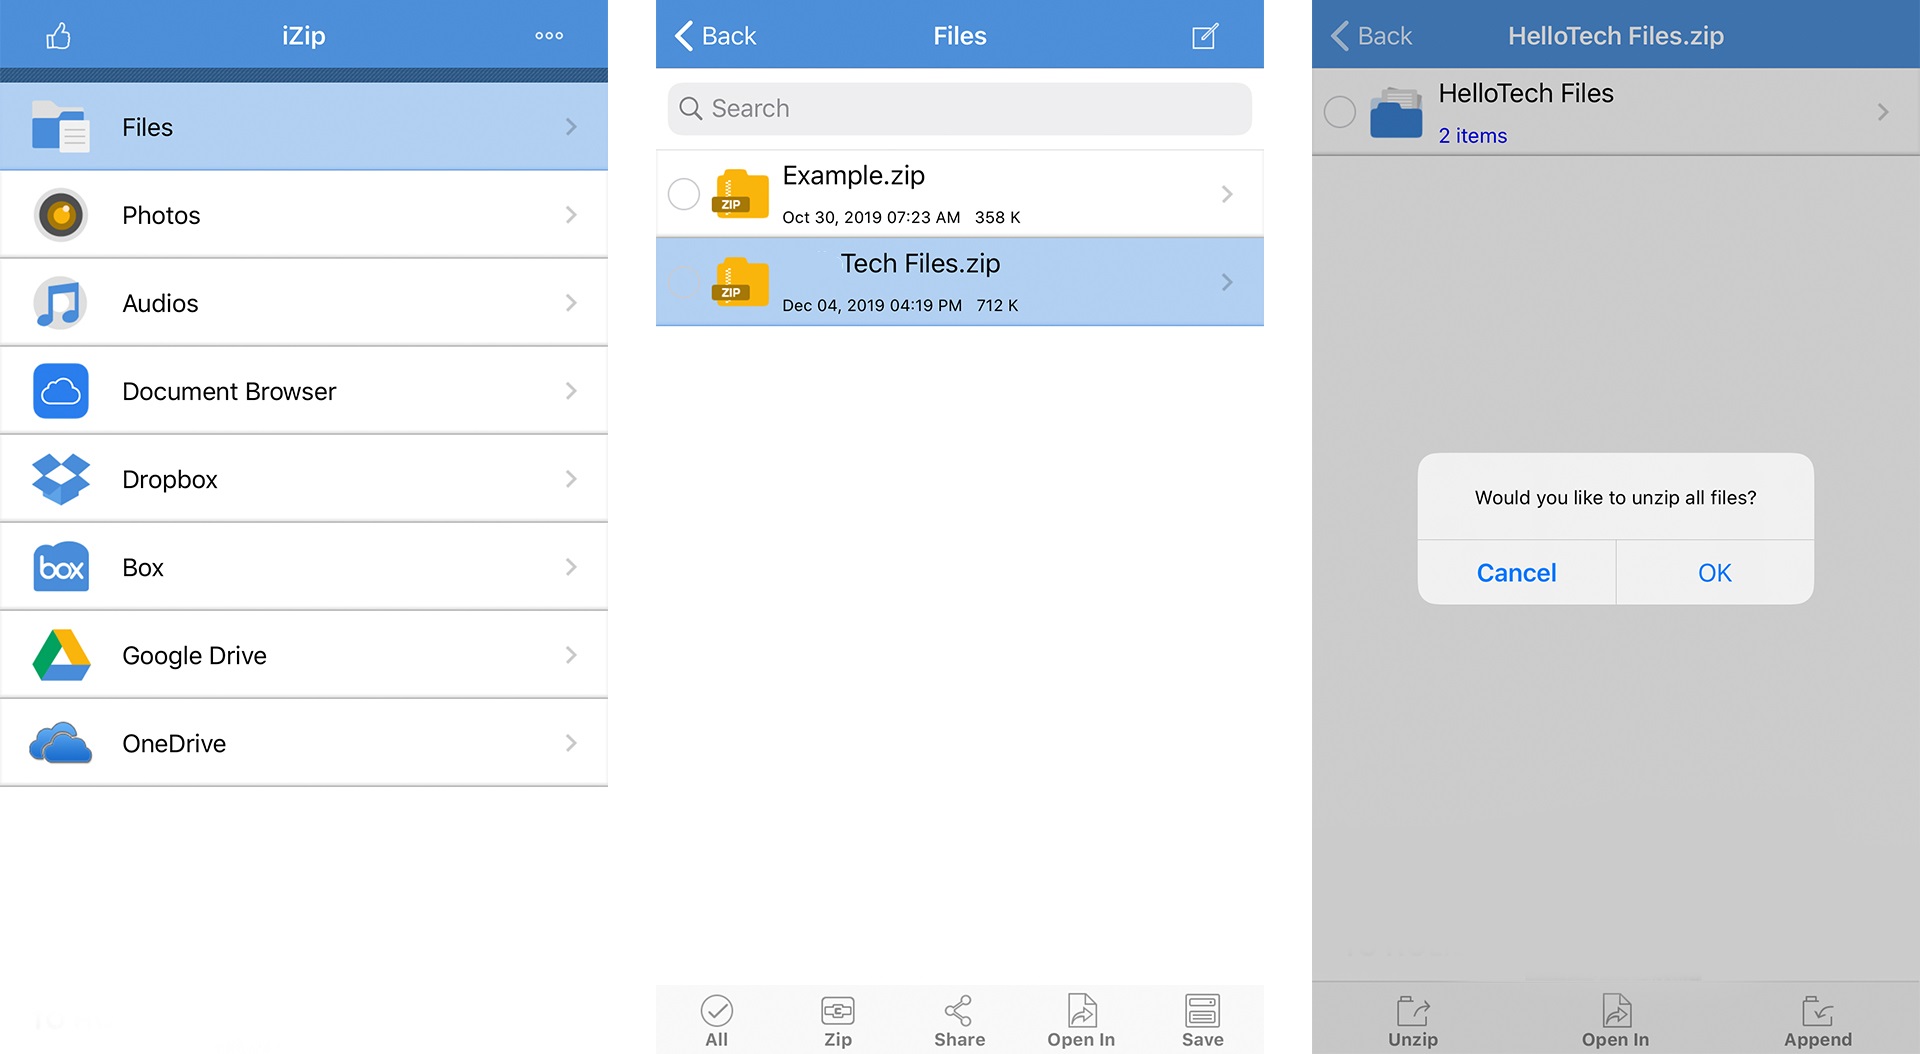Open the three-dot more options menu
The image size is (1920, 1054).
[549, 36]
